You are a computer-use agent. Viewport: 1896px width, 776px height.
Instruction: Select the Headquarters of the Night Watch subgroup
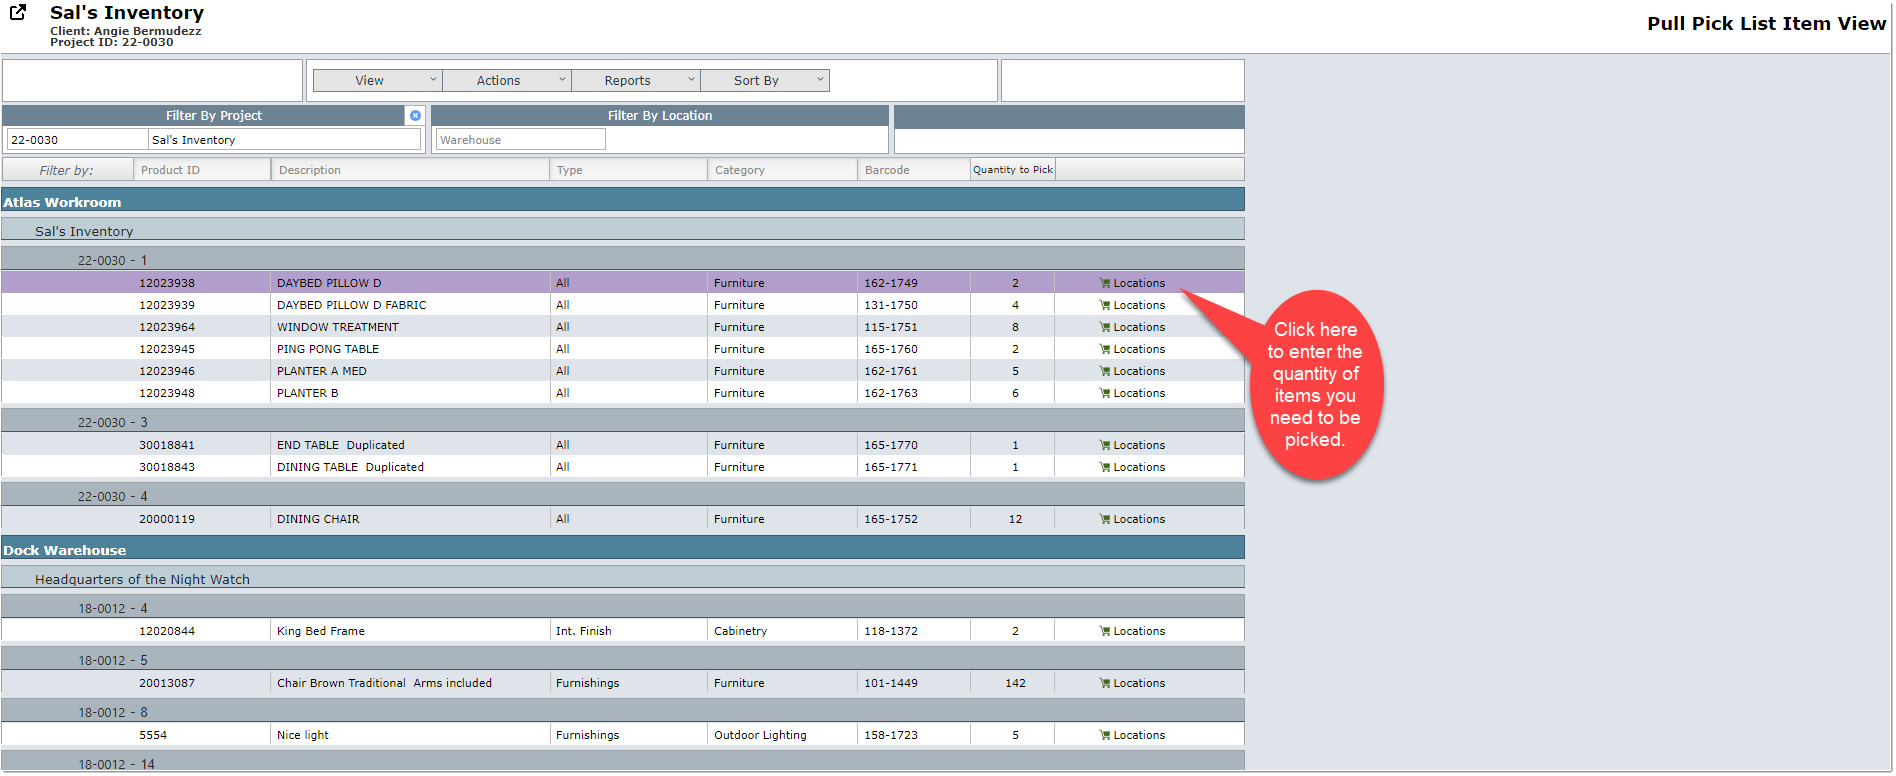623,579
